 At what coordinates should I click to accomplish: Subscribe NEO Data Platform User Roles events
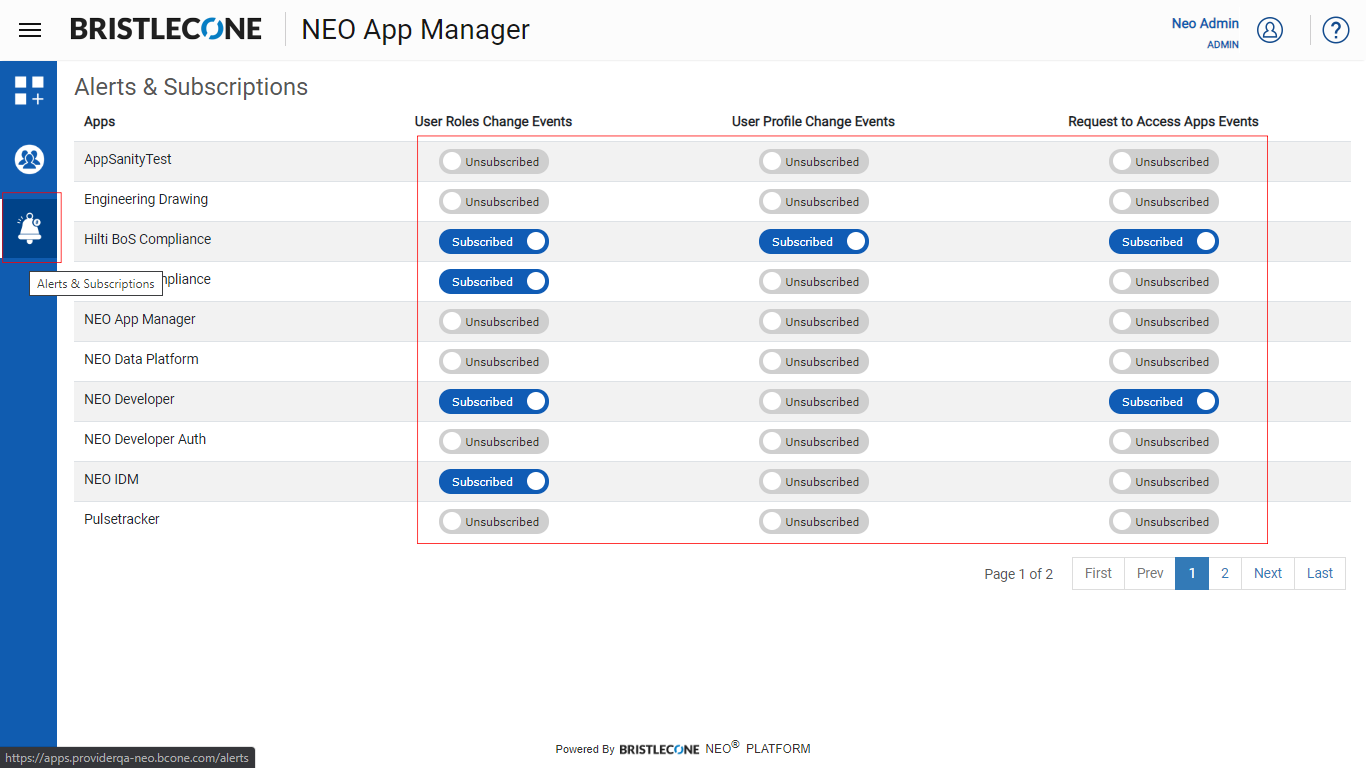[x=494, y=362]
